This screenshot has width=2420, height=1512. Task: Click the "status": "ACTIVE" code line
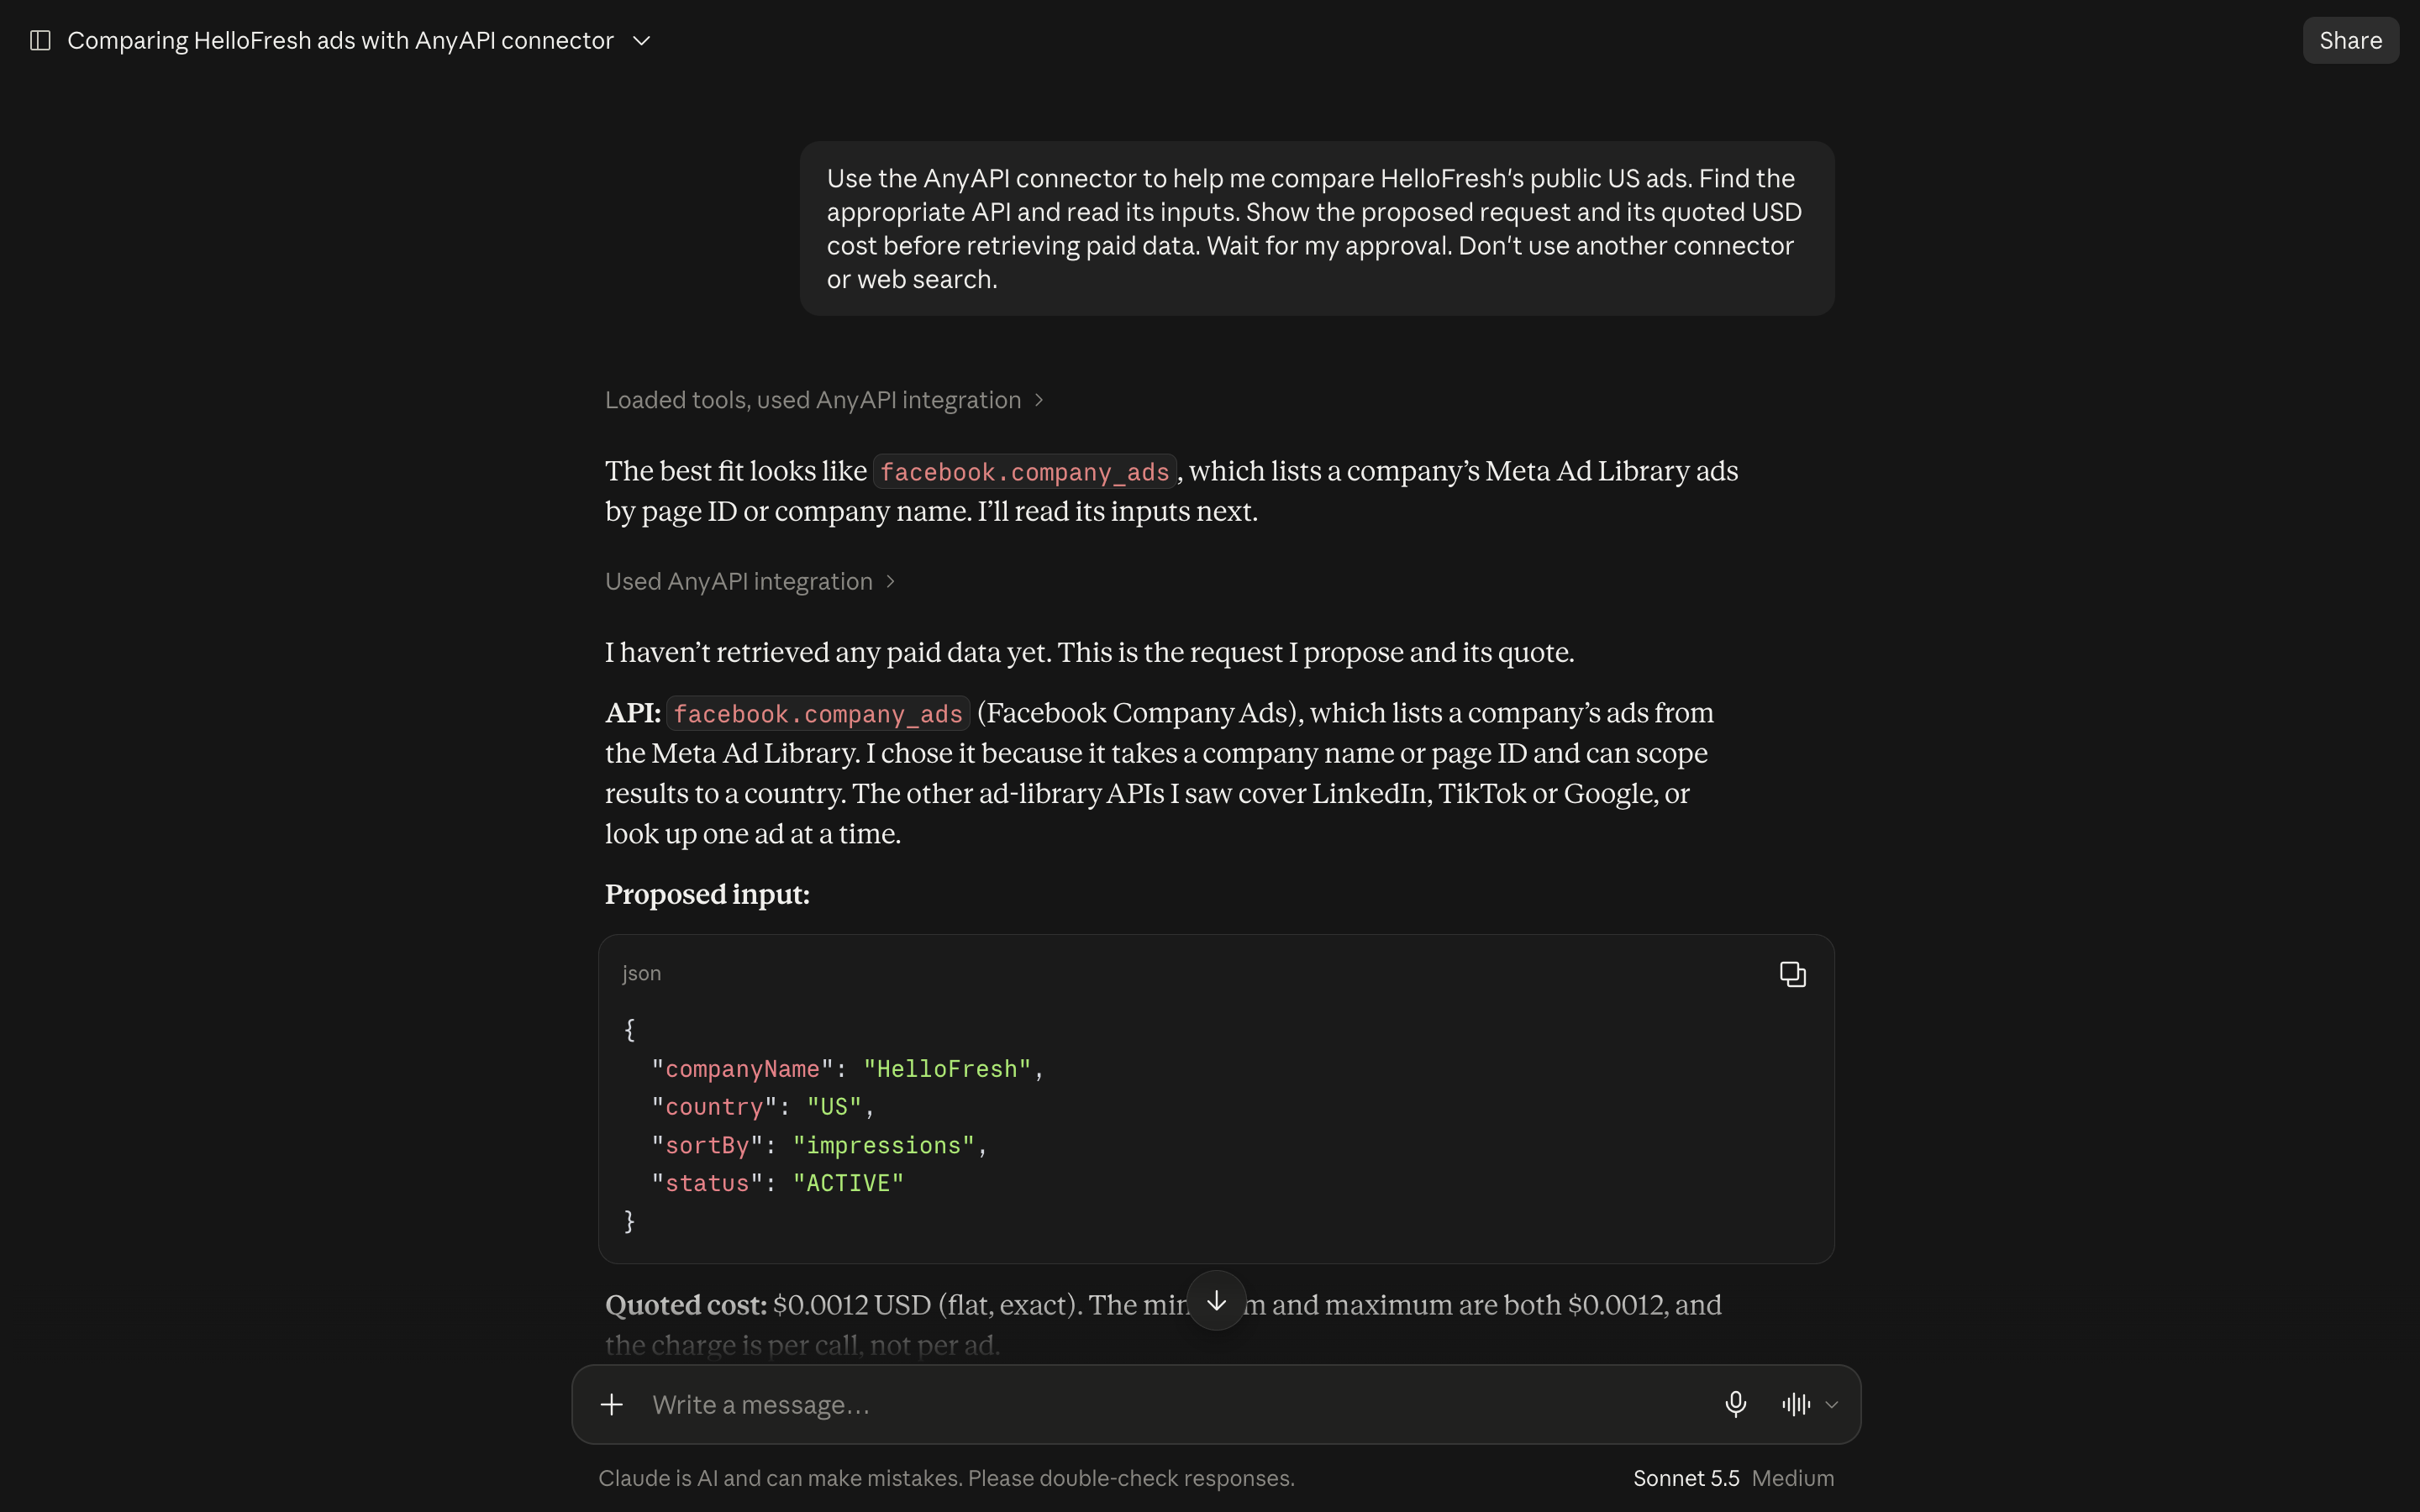click(777, 1183)
